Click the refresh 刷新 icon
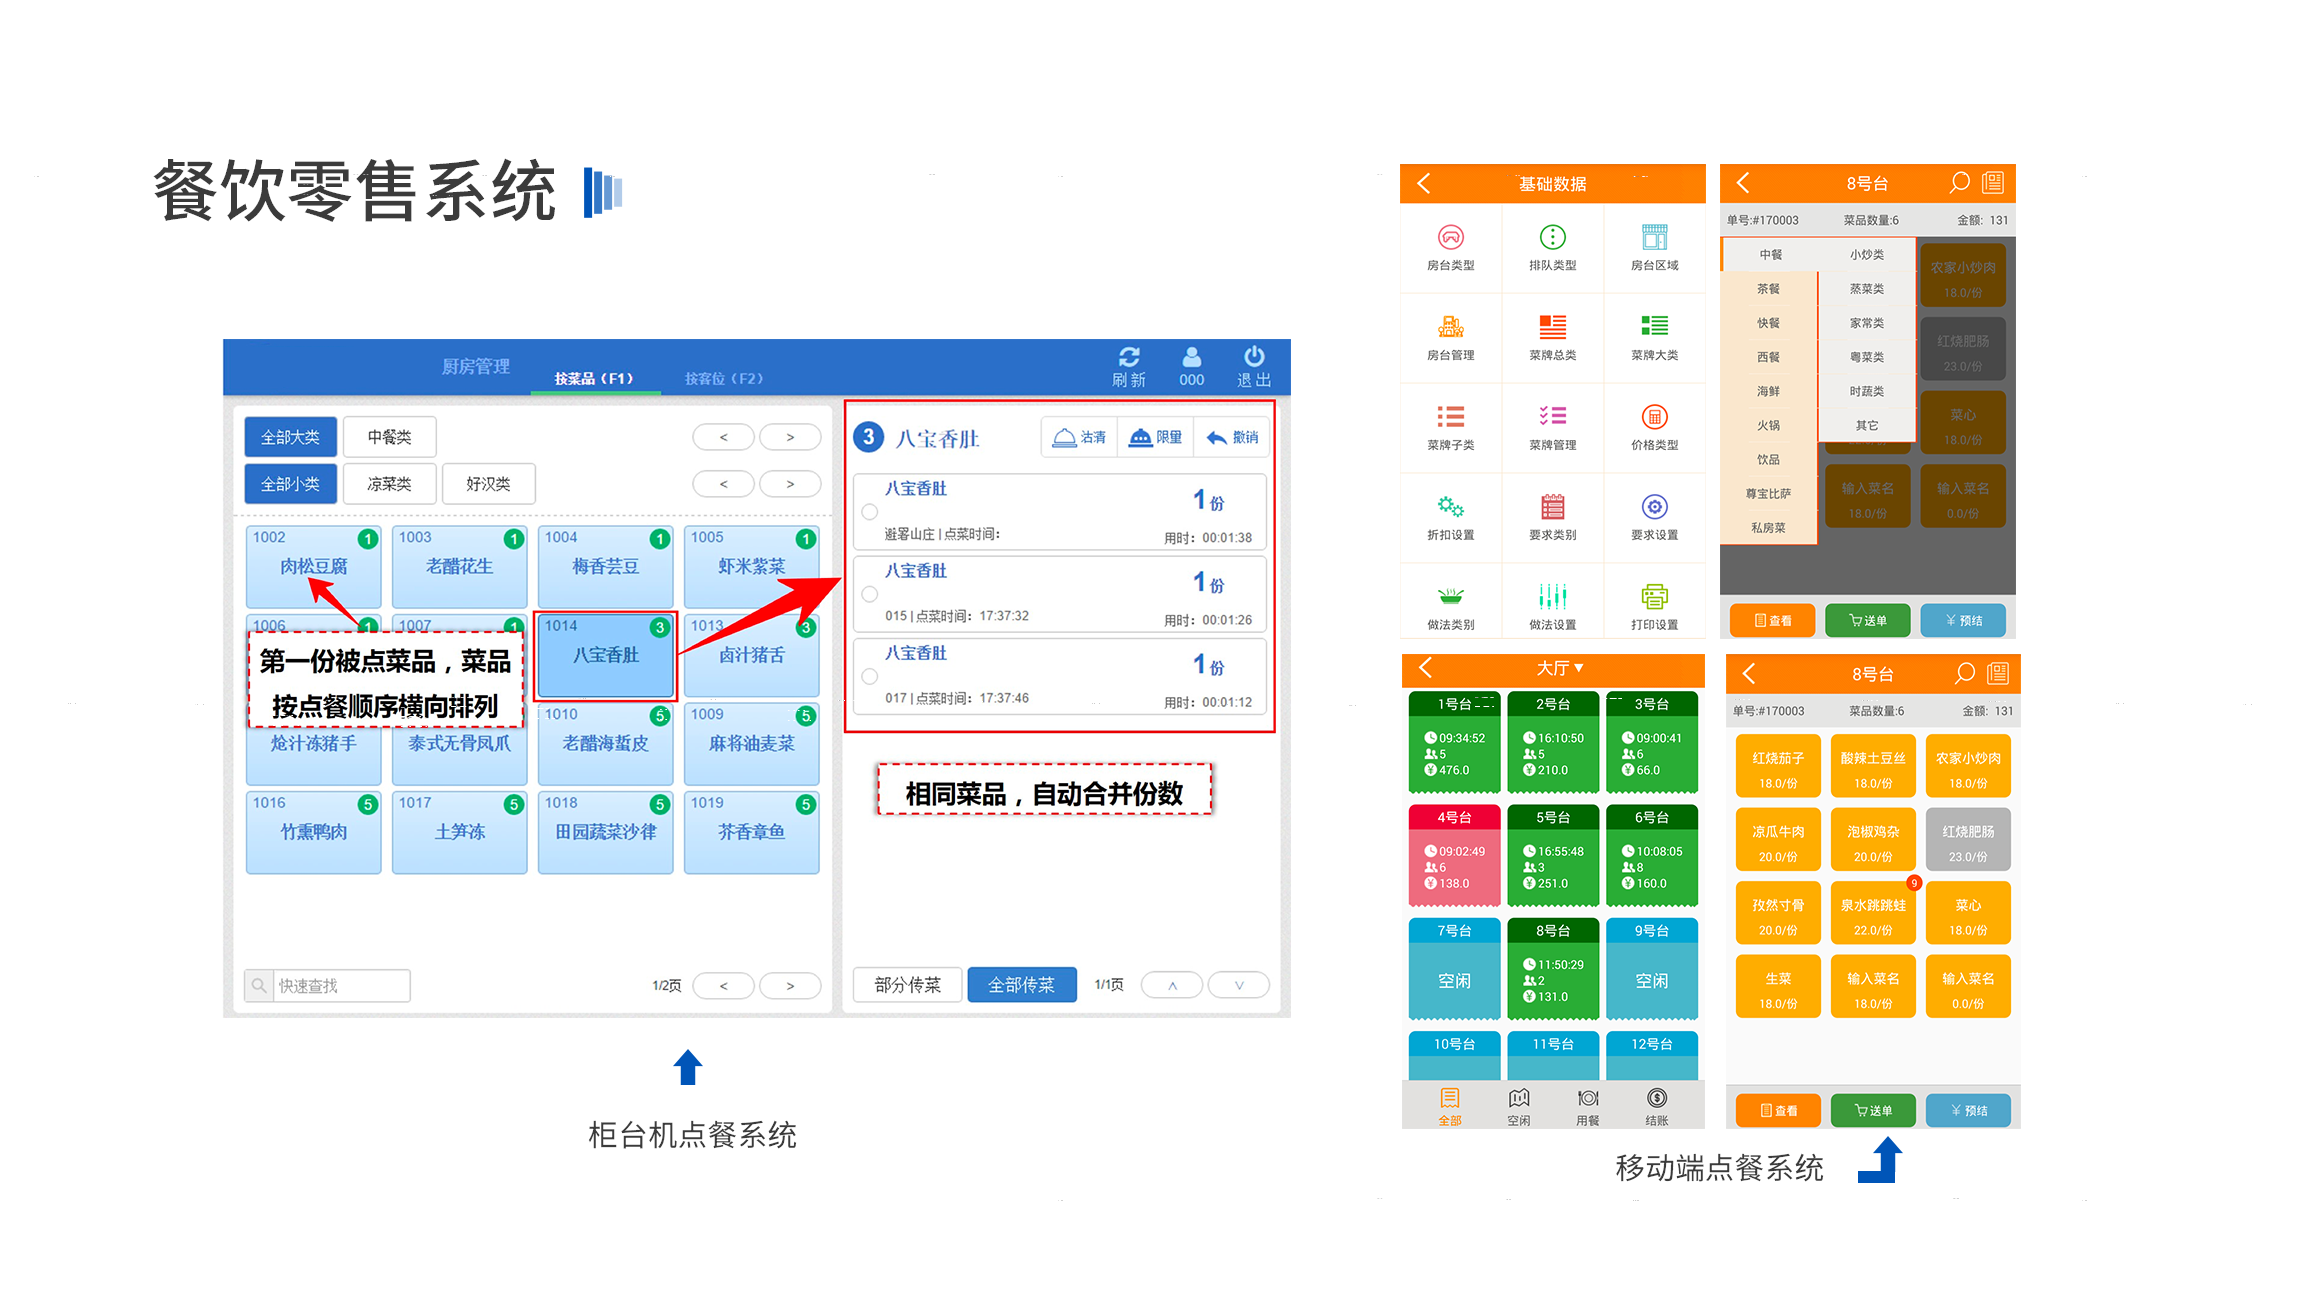The image size is (2300, 1300). (x=1129, y=358)
